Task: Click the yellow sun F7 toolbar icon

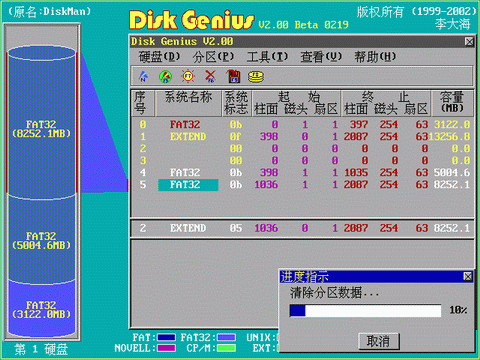Action: point(188,76)
